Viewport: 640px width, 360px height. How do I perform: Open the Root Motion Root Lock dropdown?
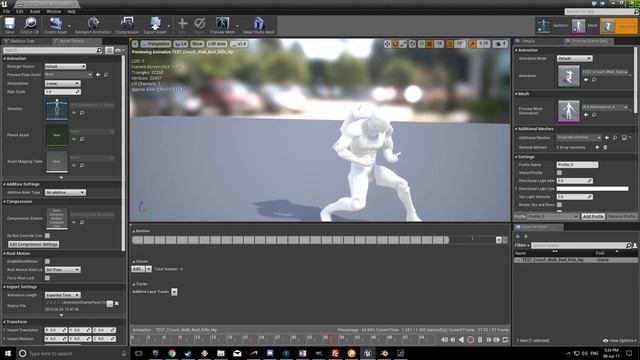[x=62, y=270]
